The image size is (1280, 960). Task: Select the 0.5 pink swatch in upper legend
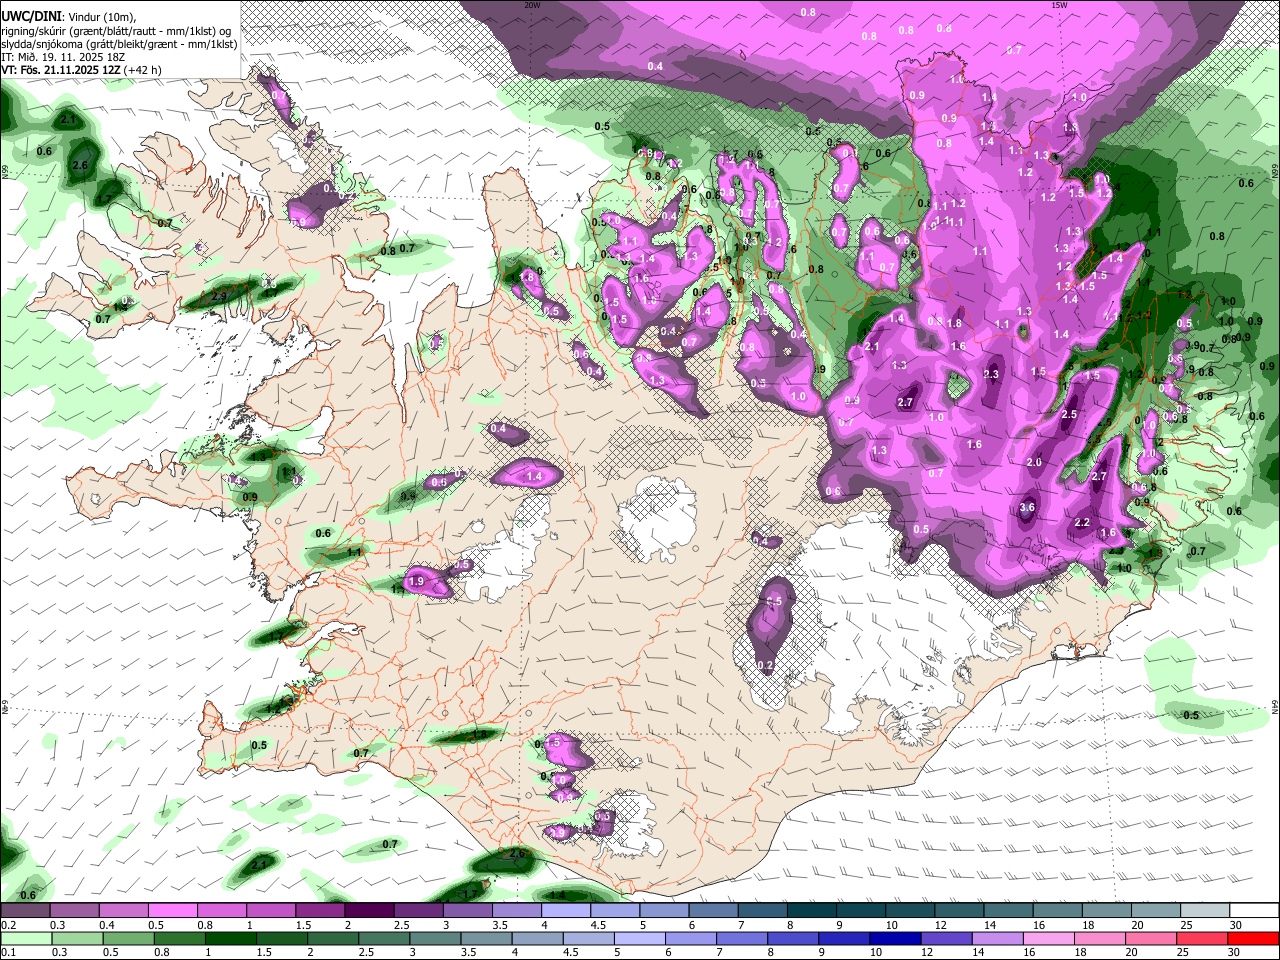(172, 910)
